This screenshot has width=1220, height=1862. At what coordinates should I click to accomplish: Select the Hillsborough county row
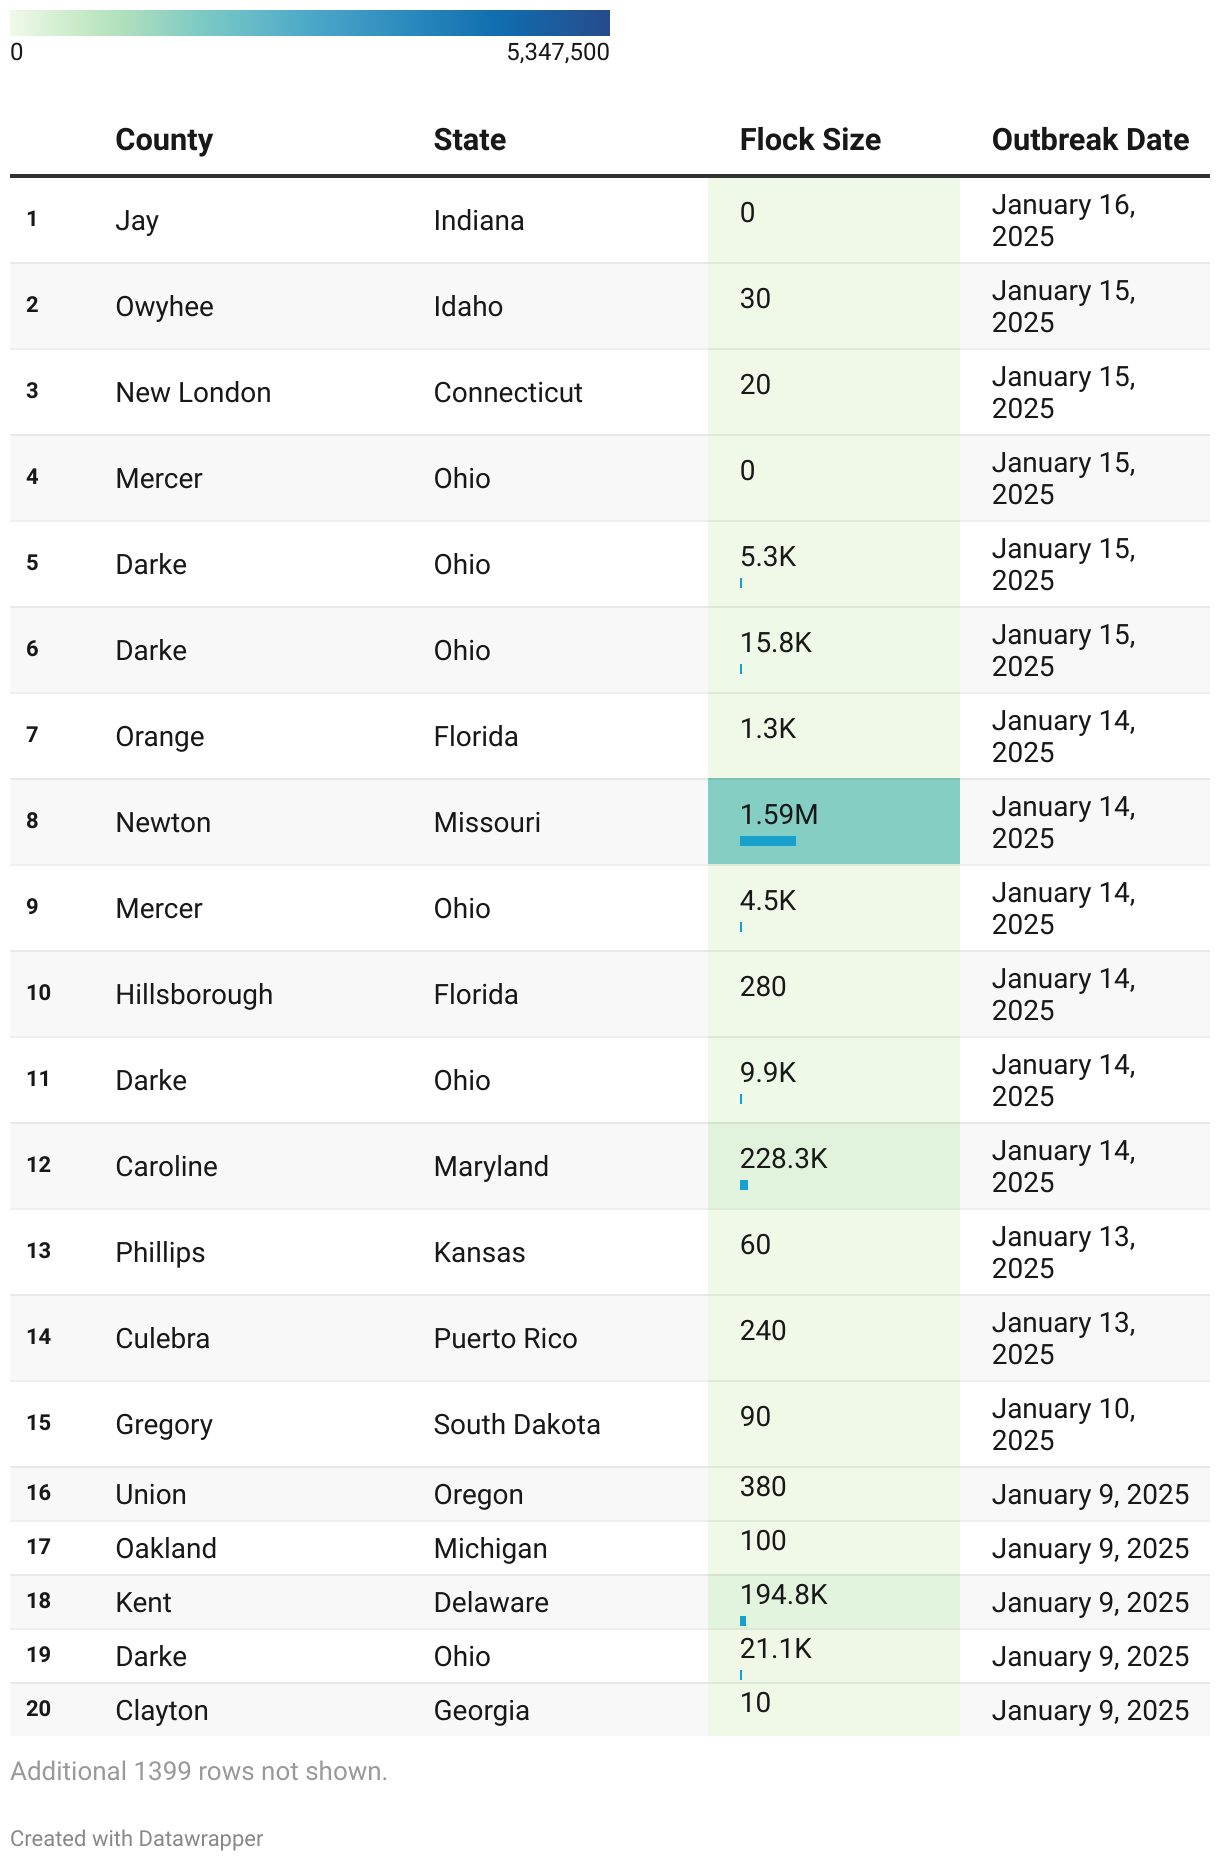click(x=610, y=994)
